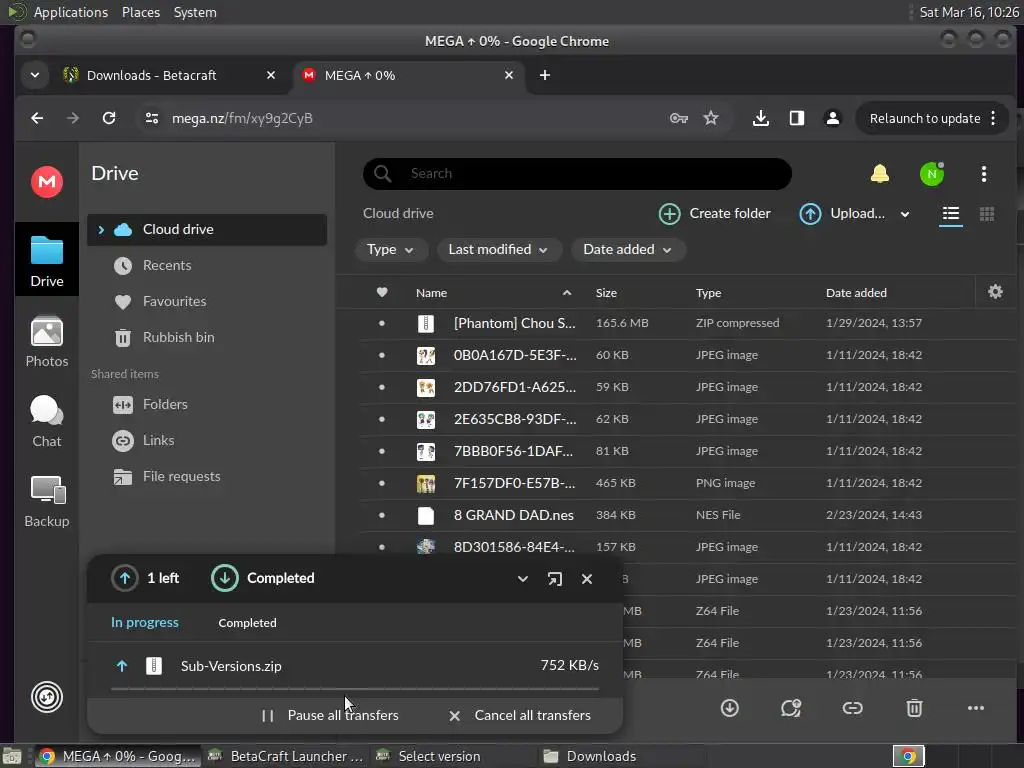1024x768 pixels.
Task: Collapse the transfers panel with chevron
Action: click(x=522, y=579)
